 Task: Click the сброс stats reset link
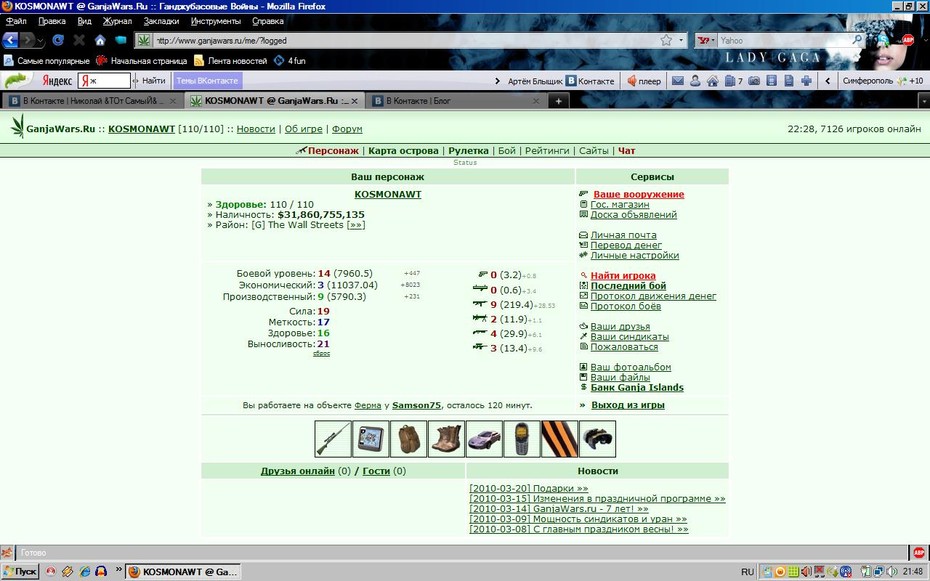[x=321, y=353]
